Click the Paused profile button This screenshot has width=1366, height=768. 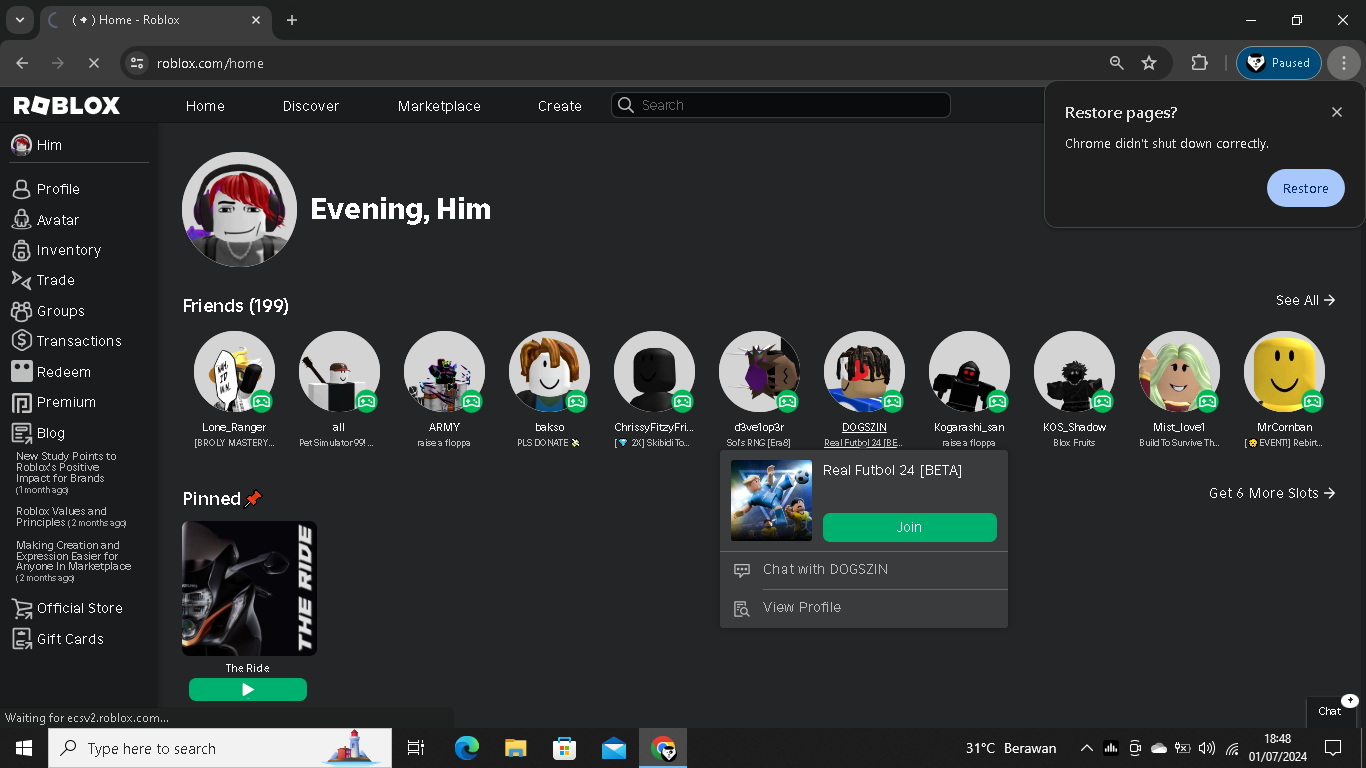click(x=1279, y=63)
